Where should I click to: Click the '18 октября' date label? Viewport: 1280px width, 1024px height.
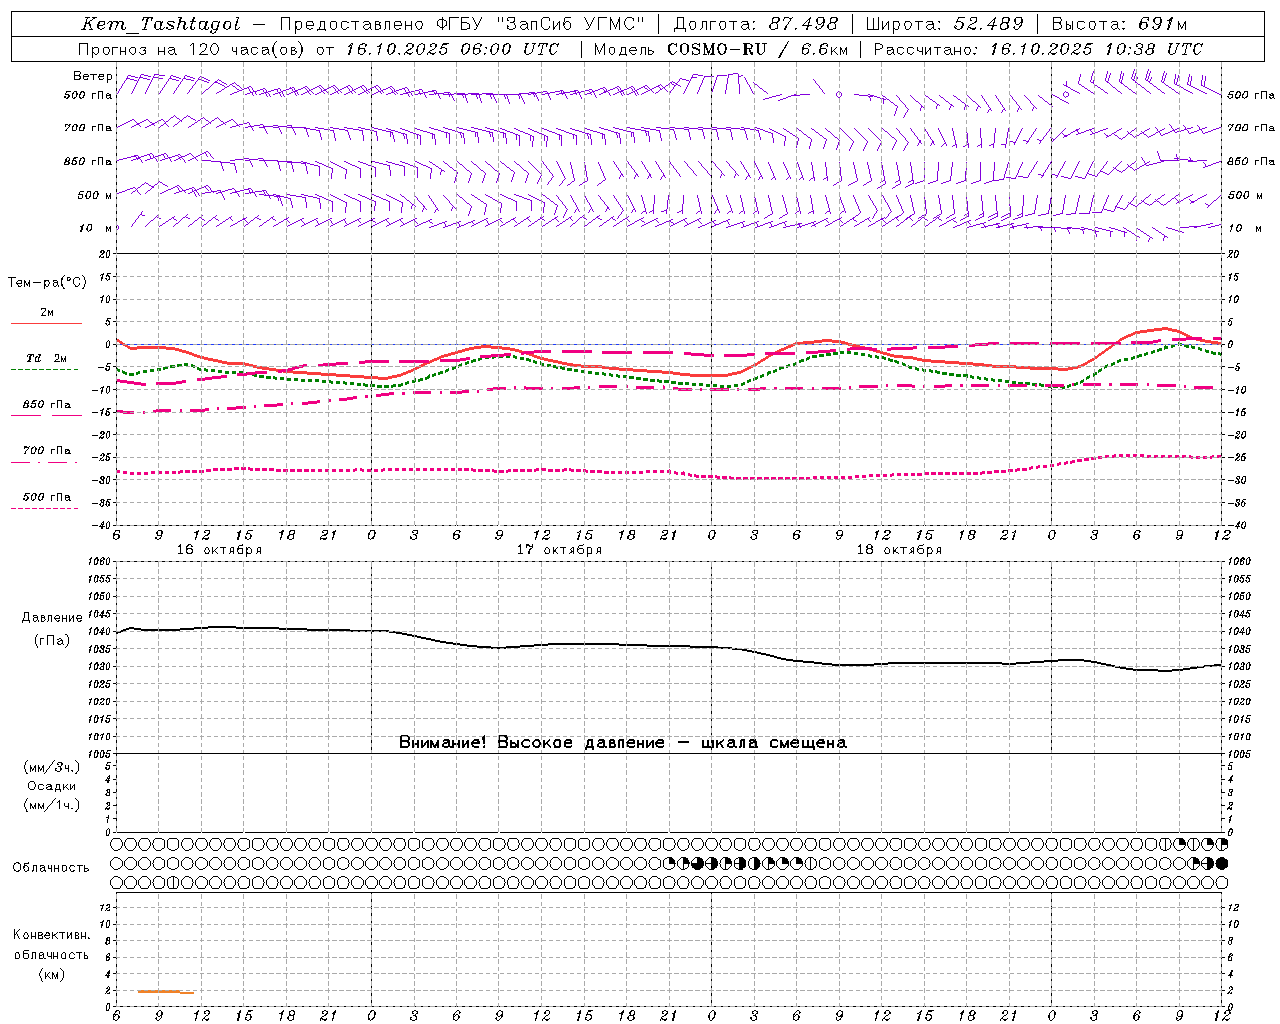coord(899,550)
